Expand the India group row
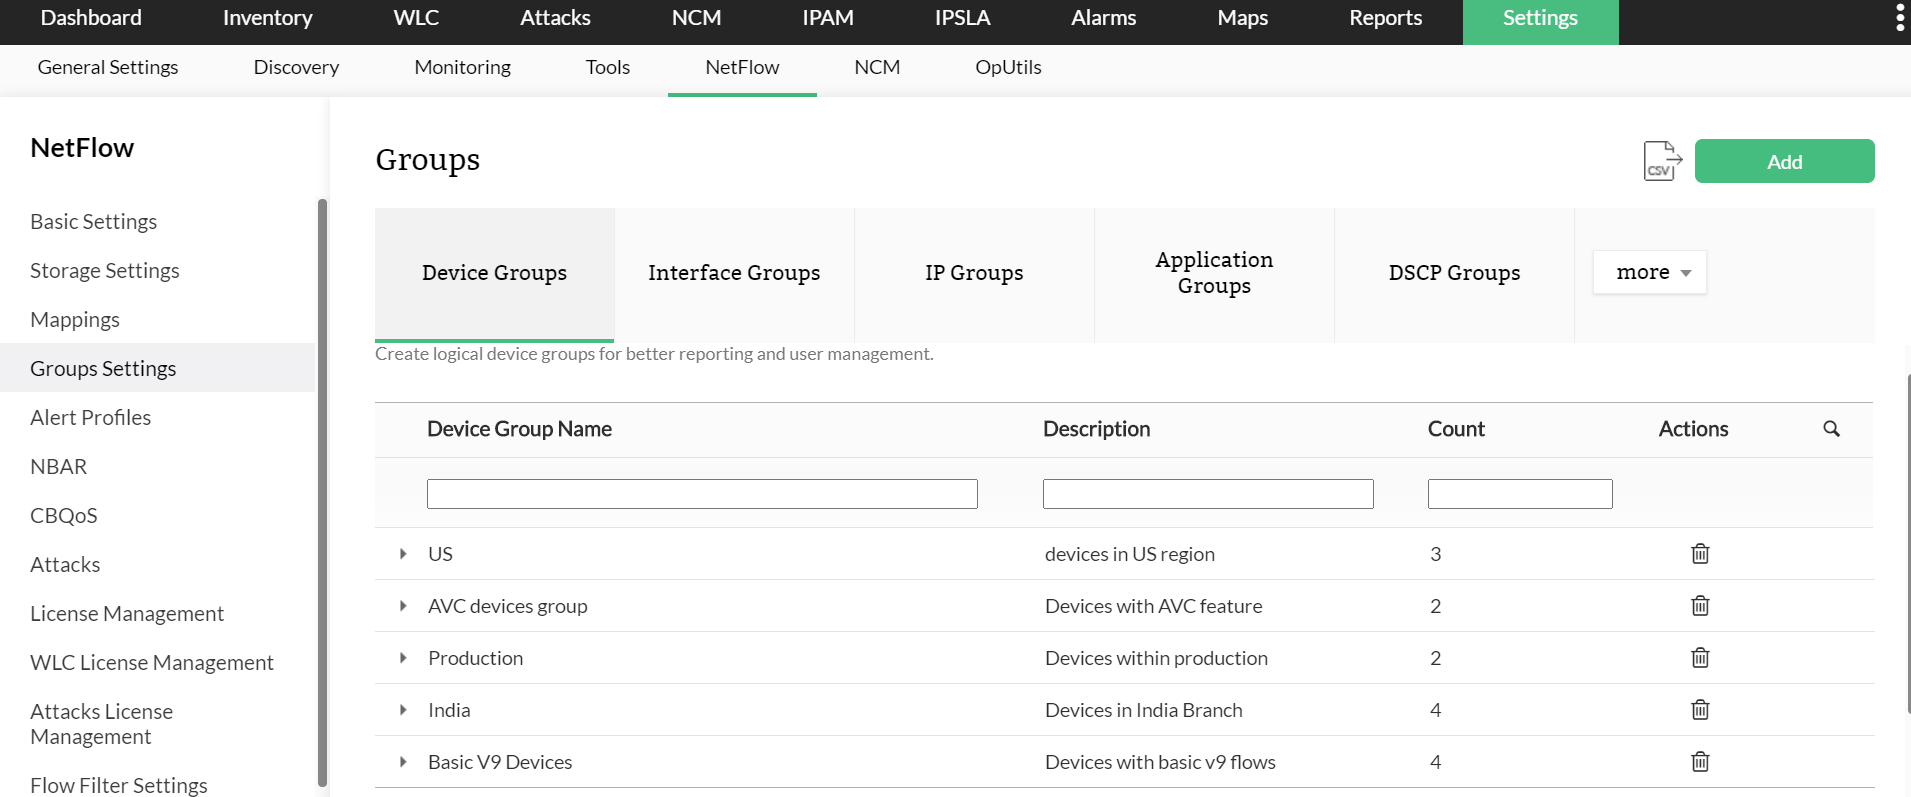This screenshot has height=797, width=1911. tap(403, 710)
